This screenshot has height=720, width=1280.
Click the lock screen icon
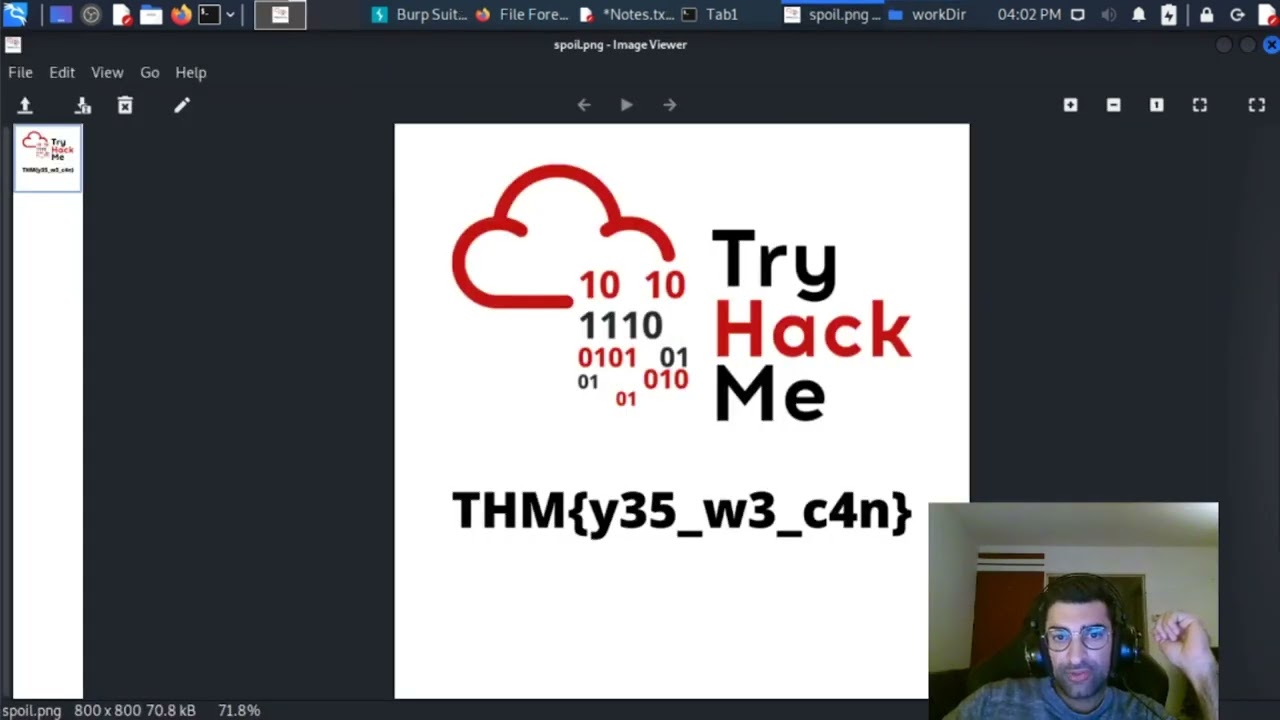pyautogui.click(x=1206, y=15)
